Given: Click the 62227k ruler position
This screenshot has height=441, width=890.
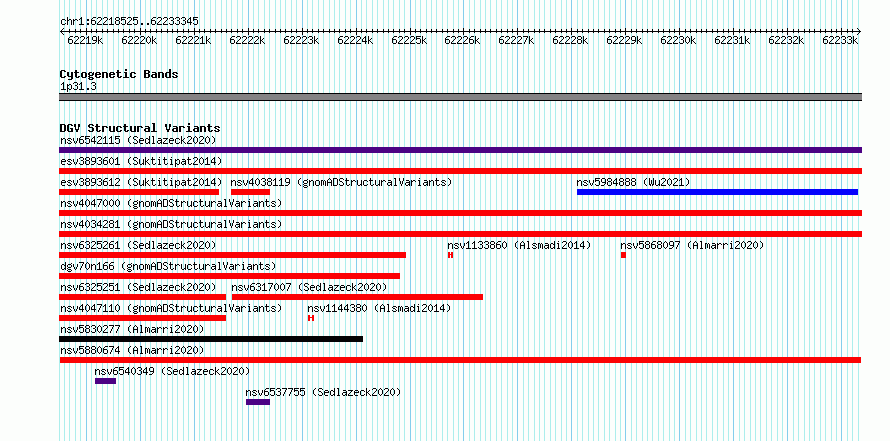Looking at the screenshot, I should coord(516,41).
